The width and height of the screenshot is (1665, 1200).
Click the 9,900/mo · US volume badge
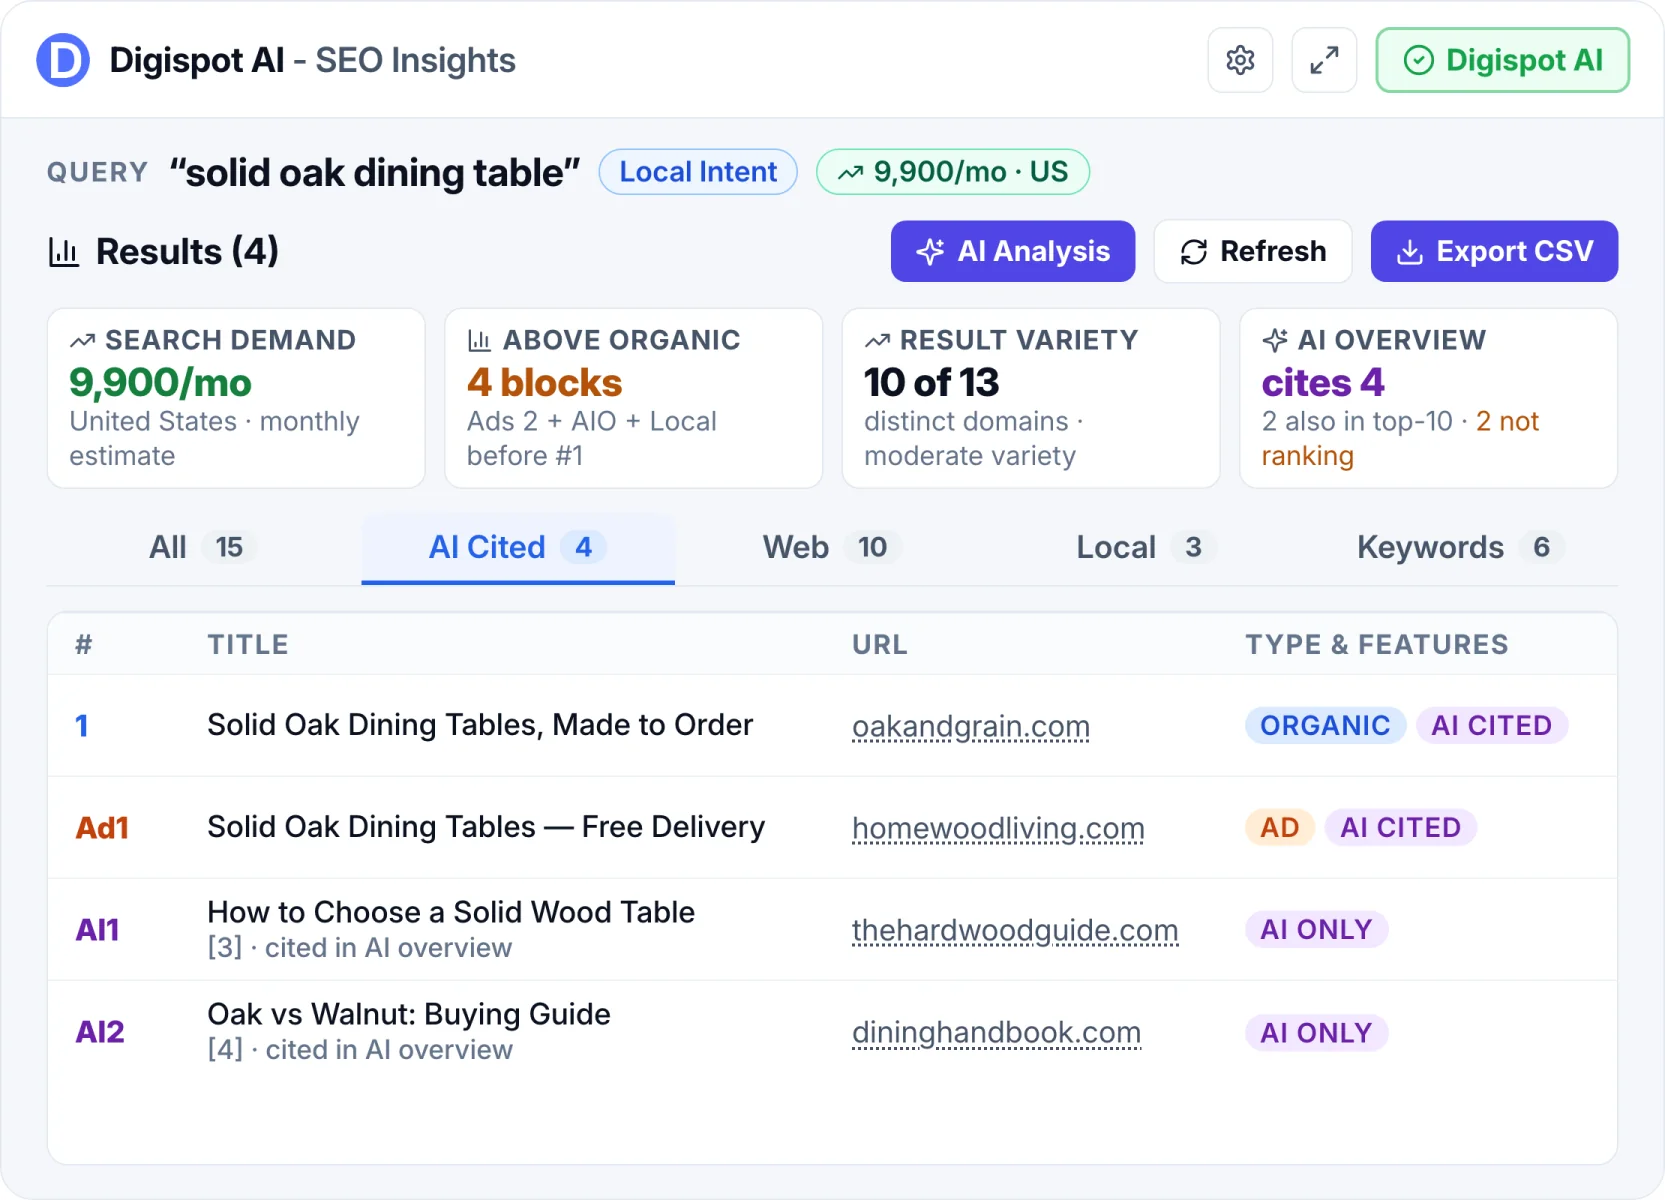(x=953, y=172)
